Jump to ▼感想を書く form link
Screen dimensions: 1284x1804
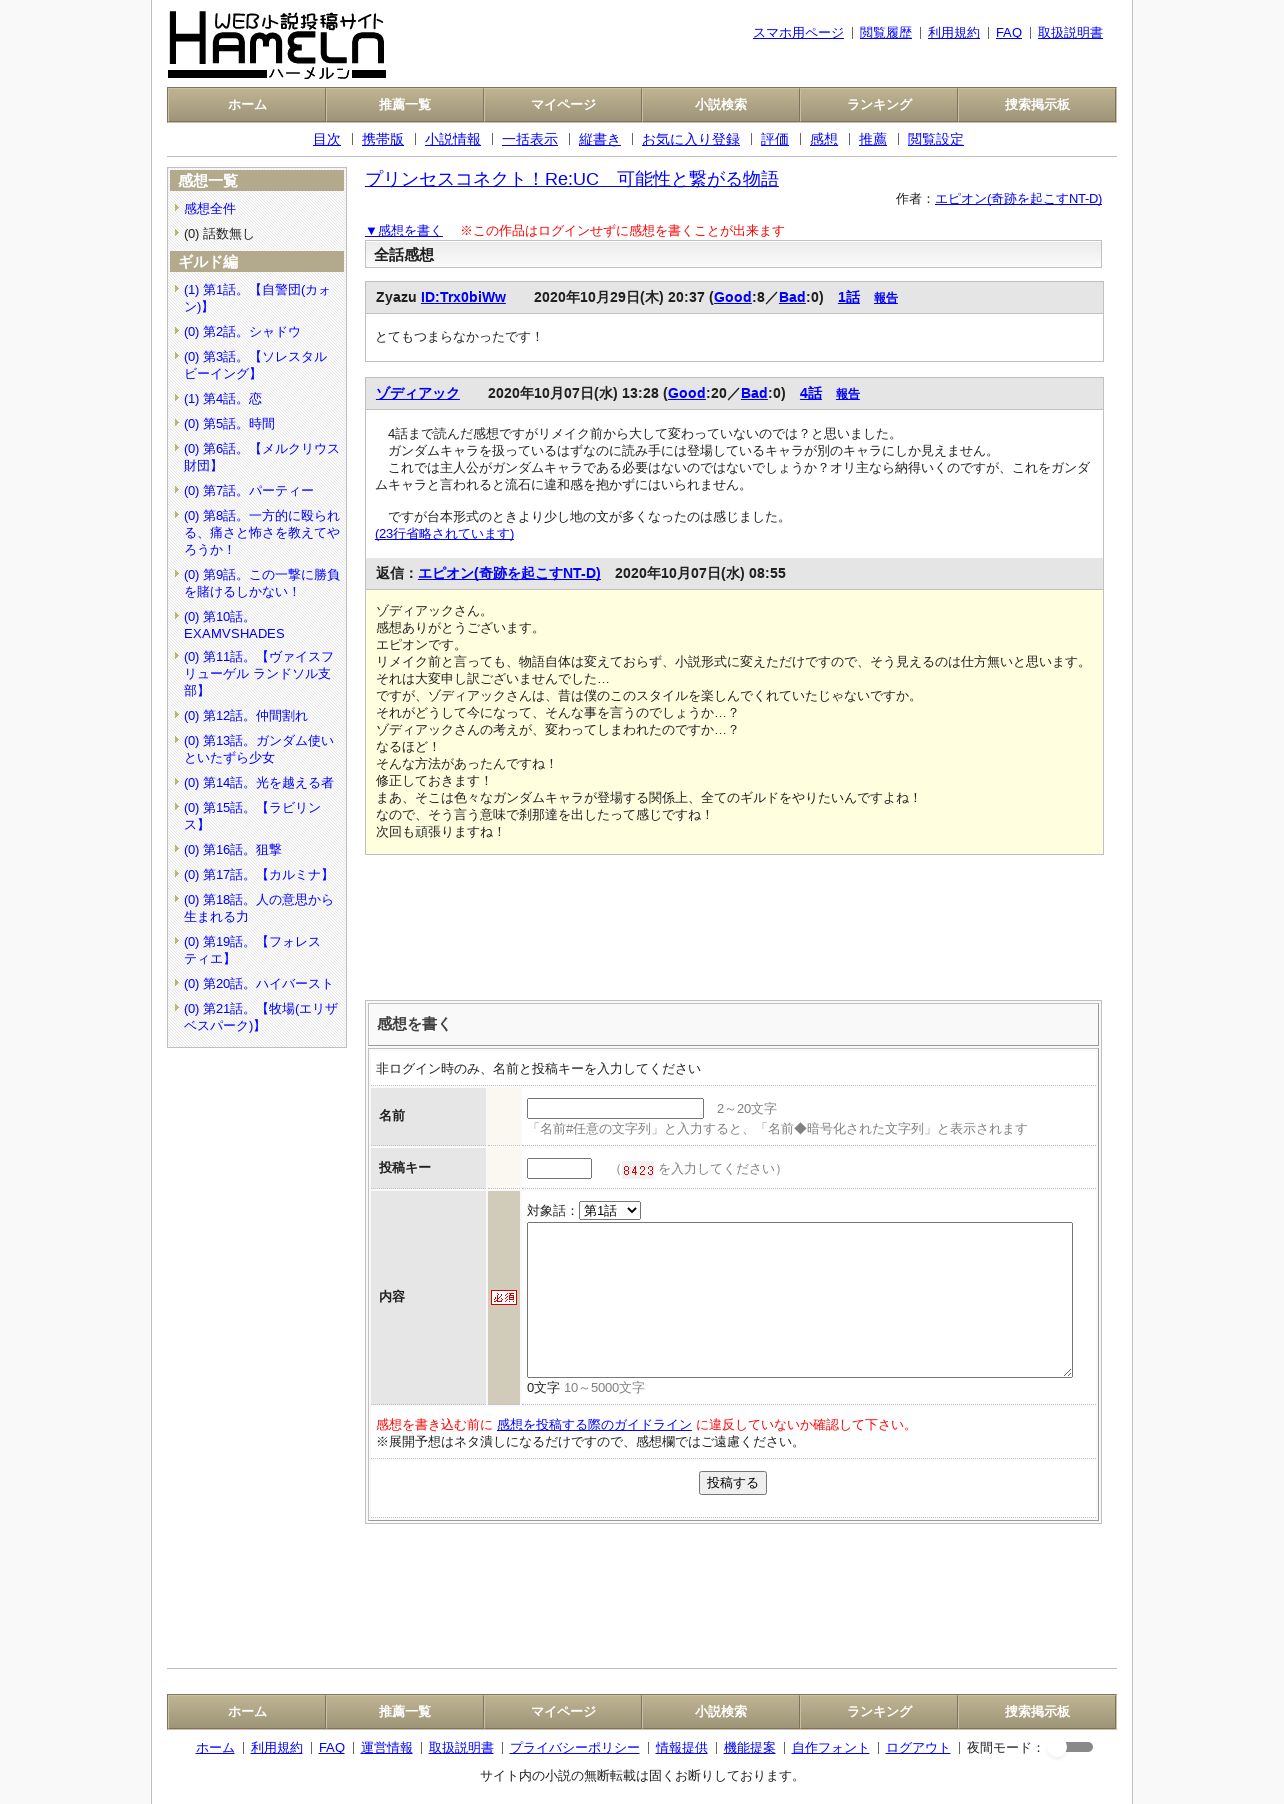click(404, 231)
